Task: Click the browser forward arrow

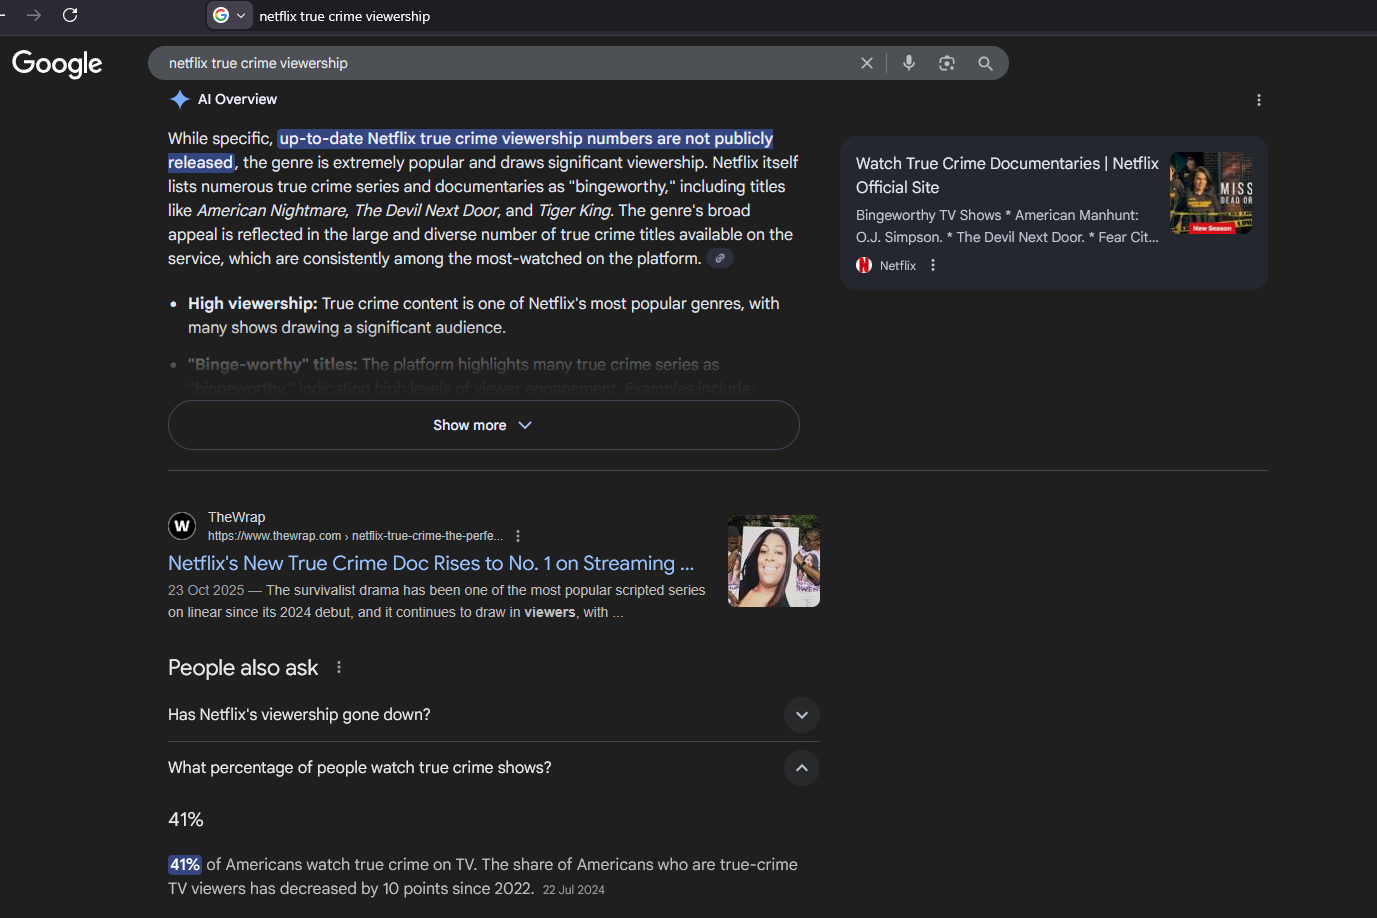Action: [34, 15]
